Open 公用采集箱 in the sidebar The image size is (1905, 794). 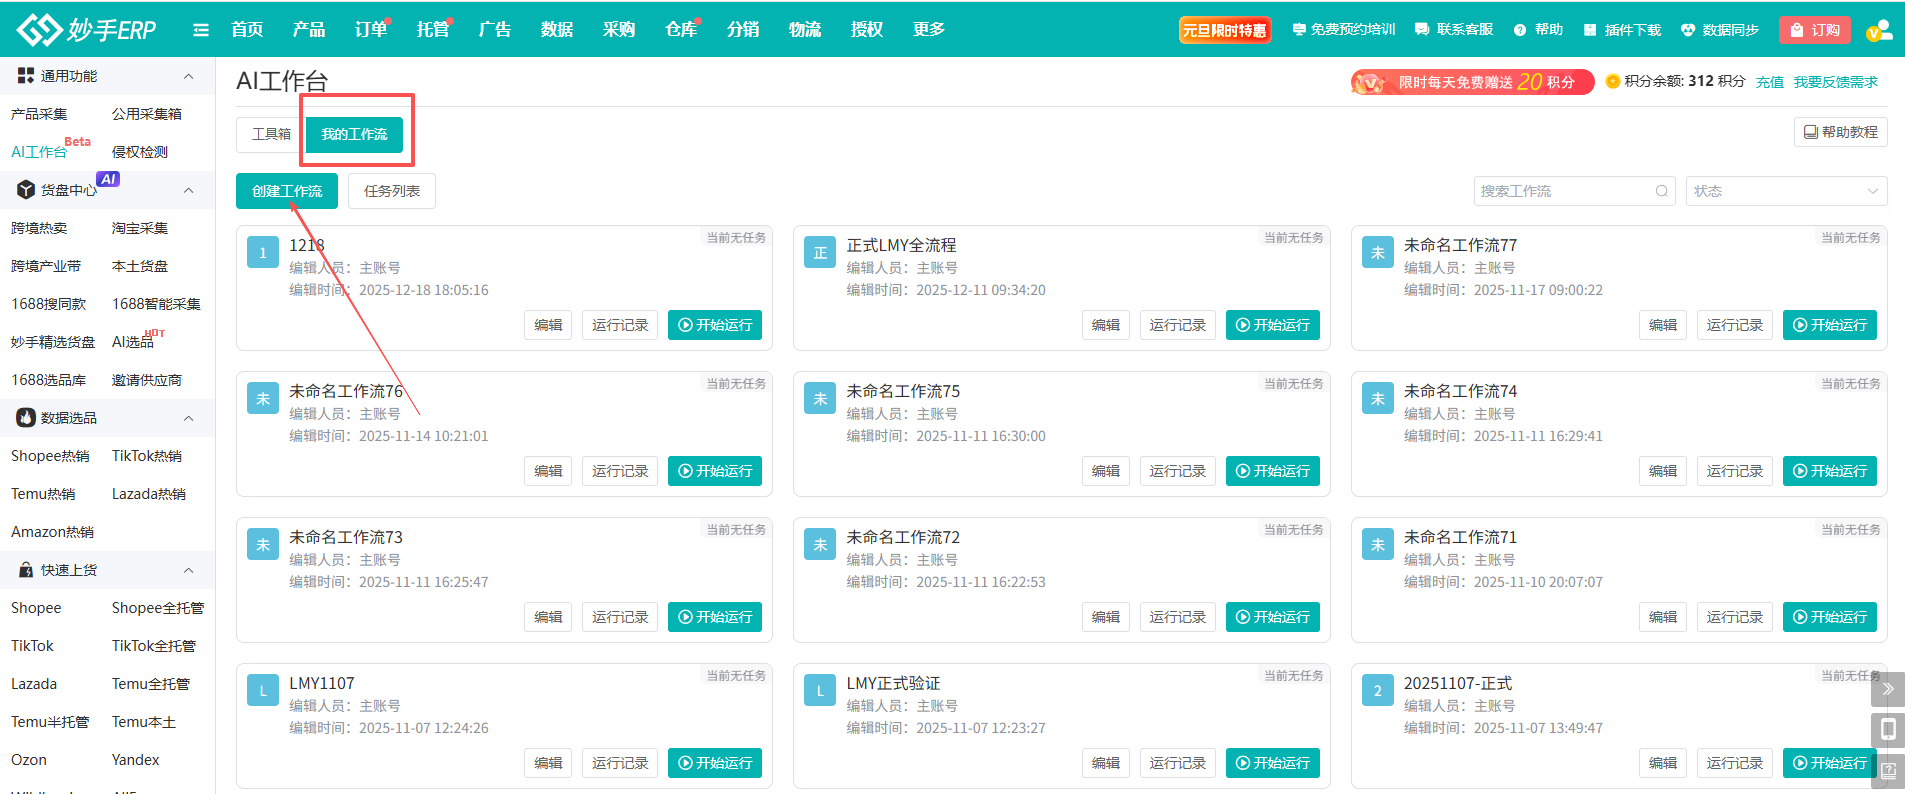pyautogui.click(x=147, y=114)
